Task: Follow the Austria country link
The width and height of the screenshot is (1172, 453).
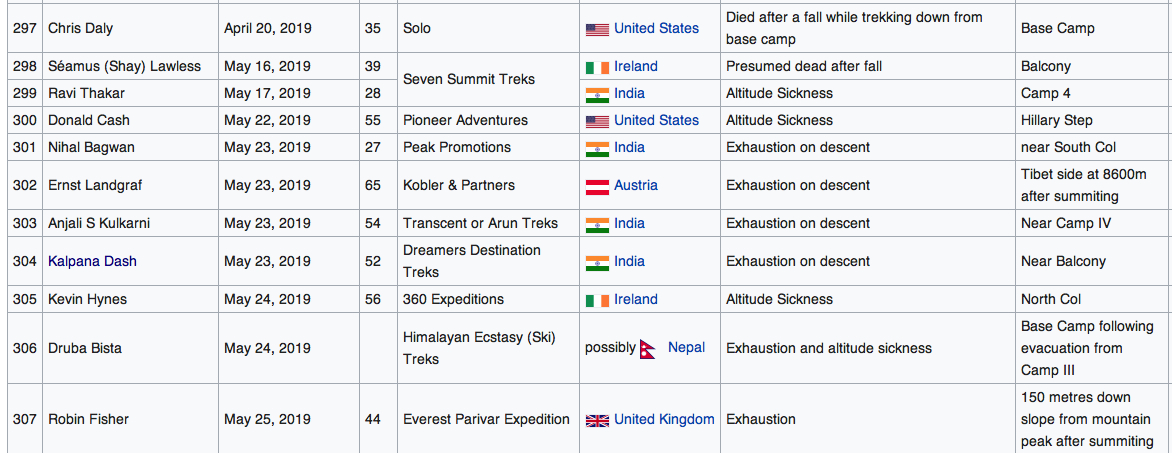Action: point(636,185)
